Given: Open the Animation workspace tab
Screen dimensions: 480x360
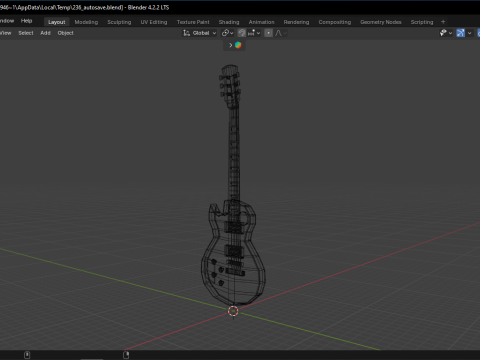Looking at the screenshot, I should pyautogui.click(x=261, y=22).
